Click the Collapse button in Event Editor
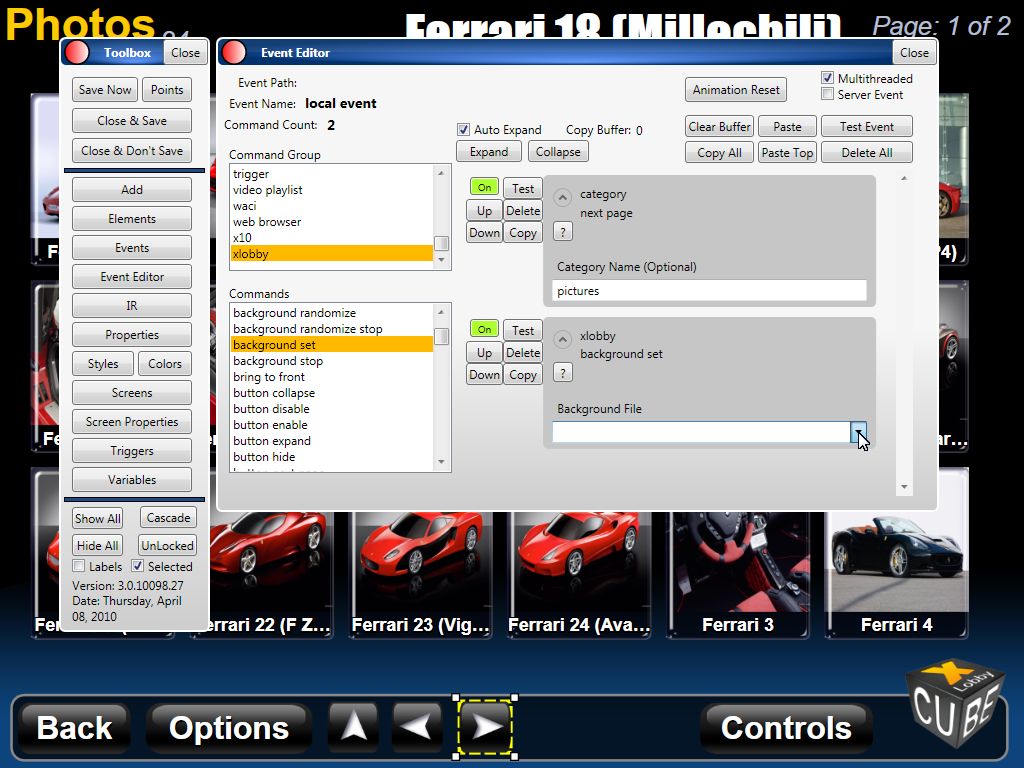Viewport: 1024px width, 768px height. tap(558, 152)
